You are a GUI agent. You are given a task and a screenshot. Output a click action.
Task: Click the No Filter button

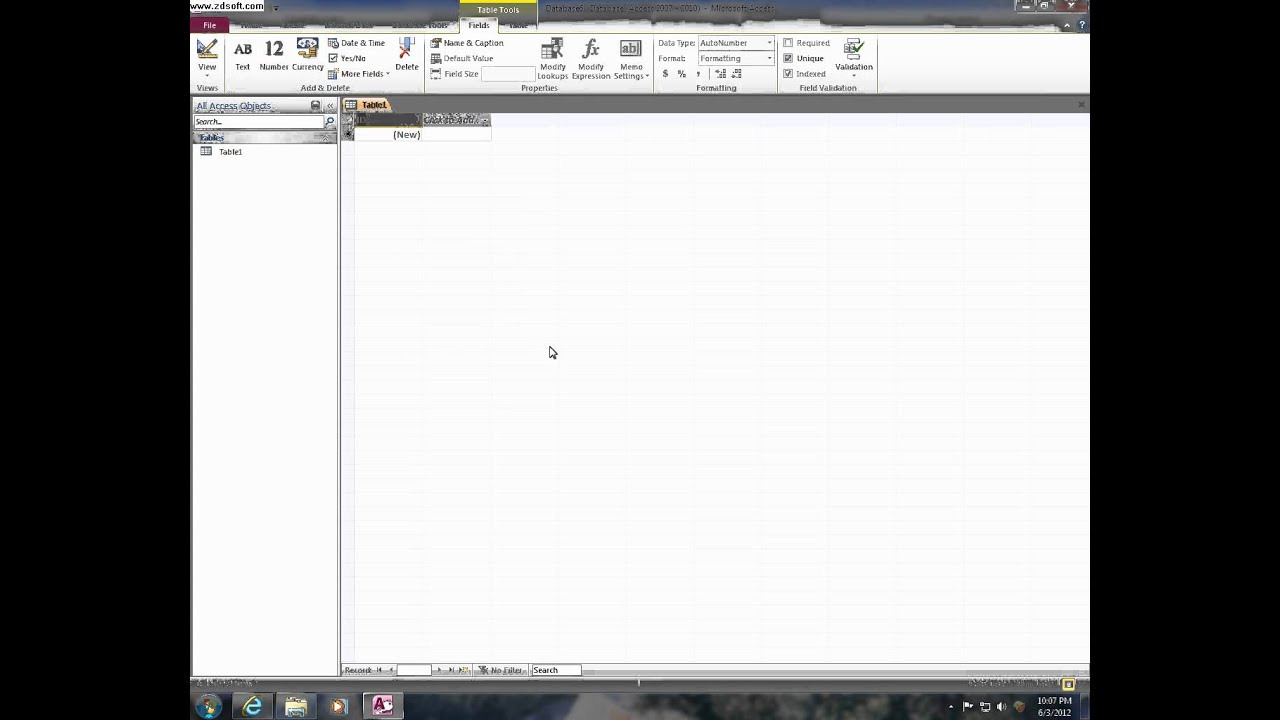[500, 670]
